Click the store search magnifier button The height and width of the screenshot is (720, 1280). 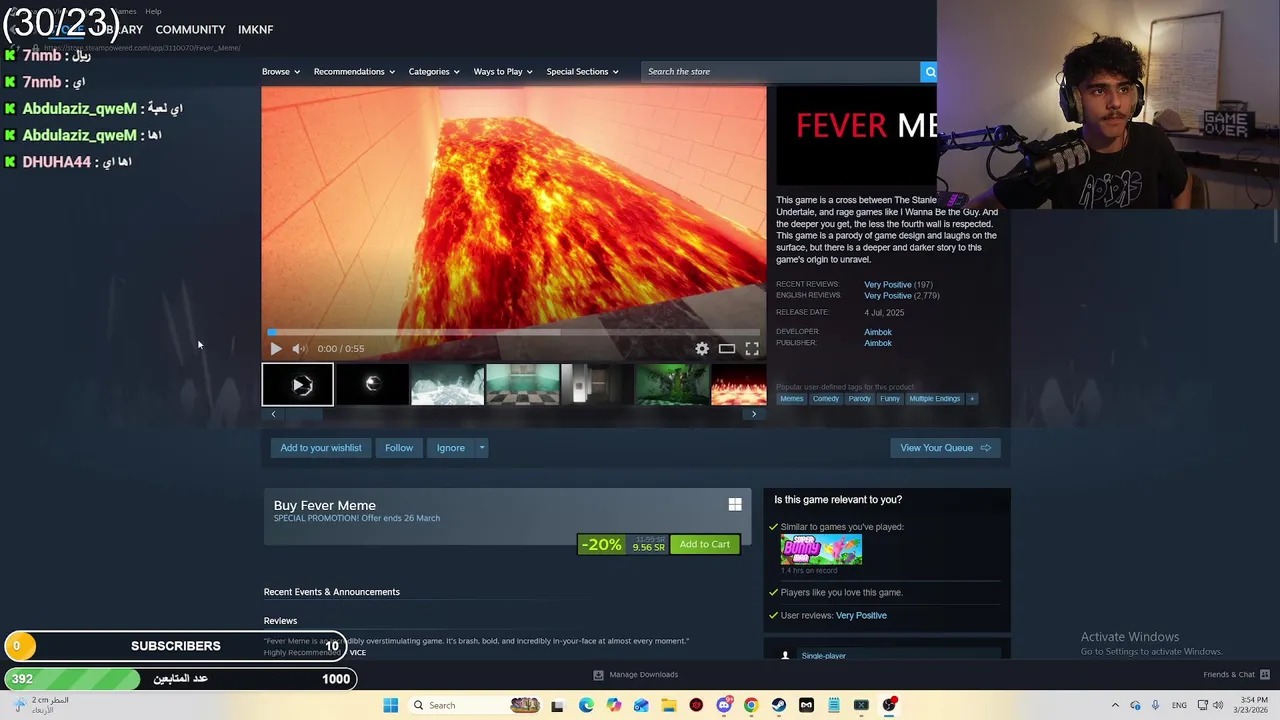click(929, 71)
